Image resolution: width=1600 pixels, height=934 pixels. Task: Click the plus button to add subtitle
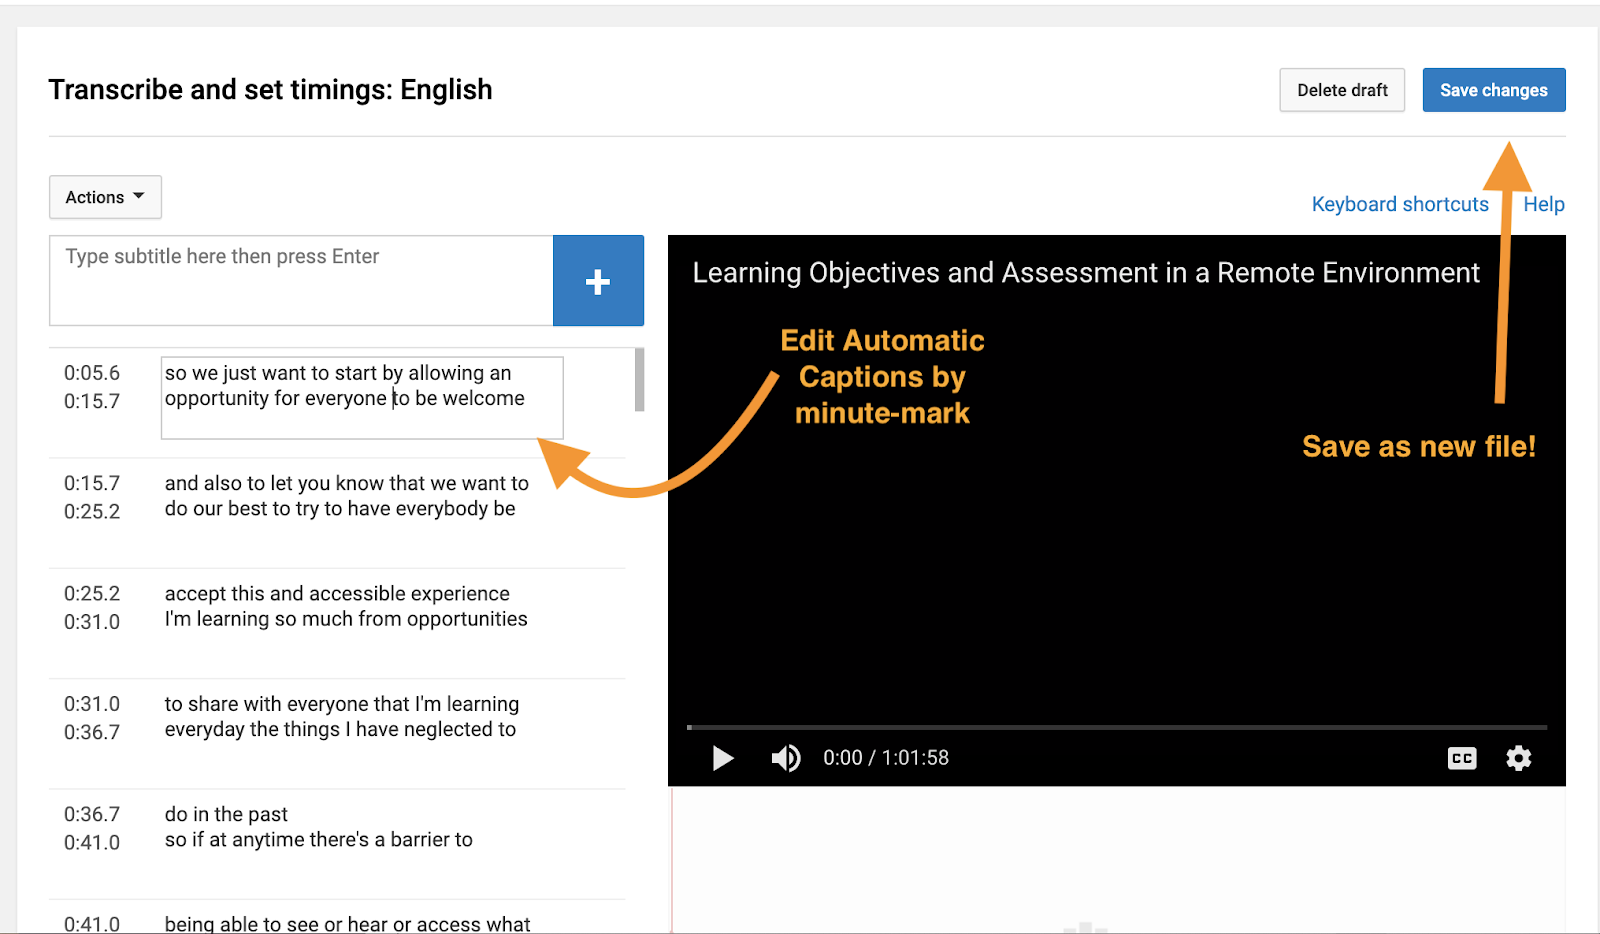point(598,281)
